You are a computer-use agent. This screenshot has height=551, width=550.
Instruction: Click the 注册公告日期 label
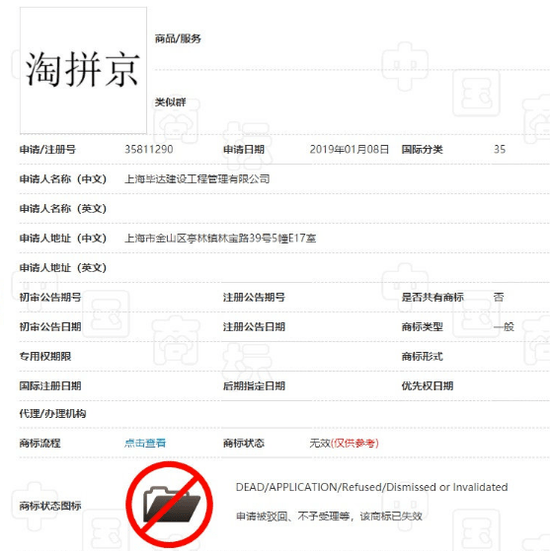pyautogui.click(x=254, y=327)
